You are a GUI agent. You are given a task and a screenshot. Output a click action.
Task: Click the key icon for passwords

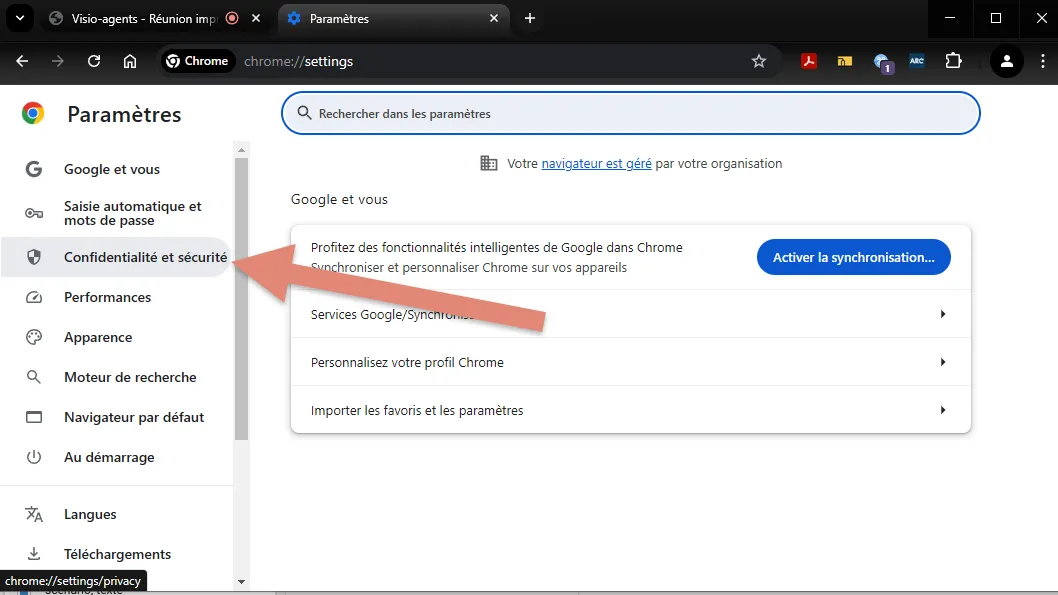tap(34, 214)
